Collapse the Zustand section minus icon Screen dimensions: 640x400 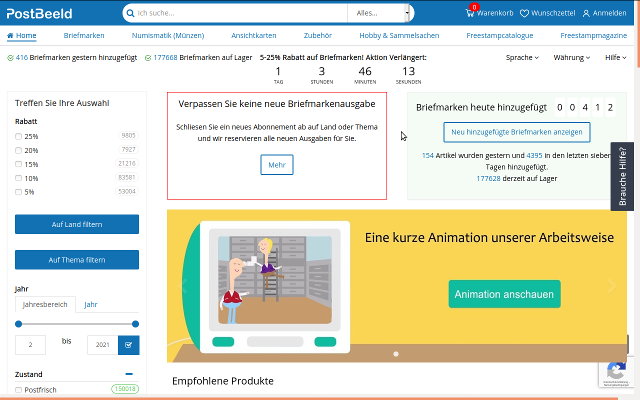pyautogui.click(x=129, y=373)
